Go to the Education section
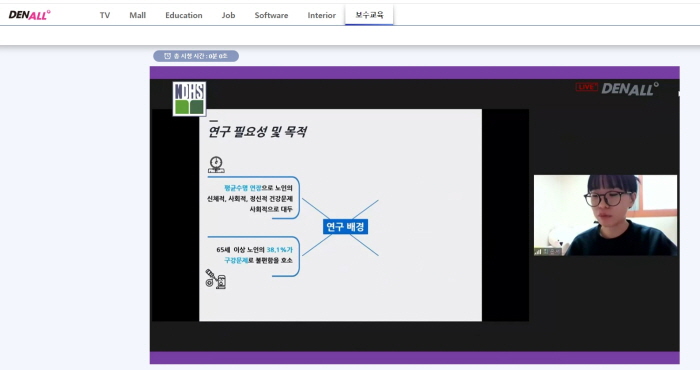The image size is (700, 370). (x=183, y=15)
